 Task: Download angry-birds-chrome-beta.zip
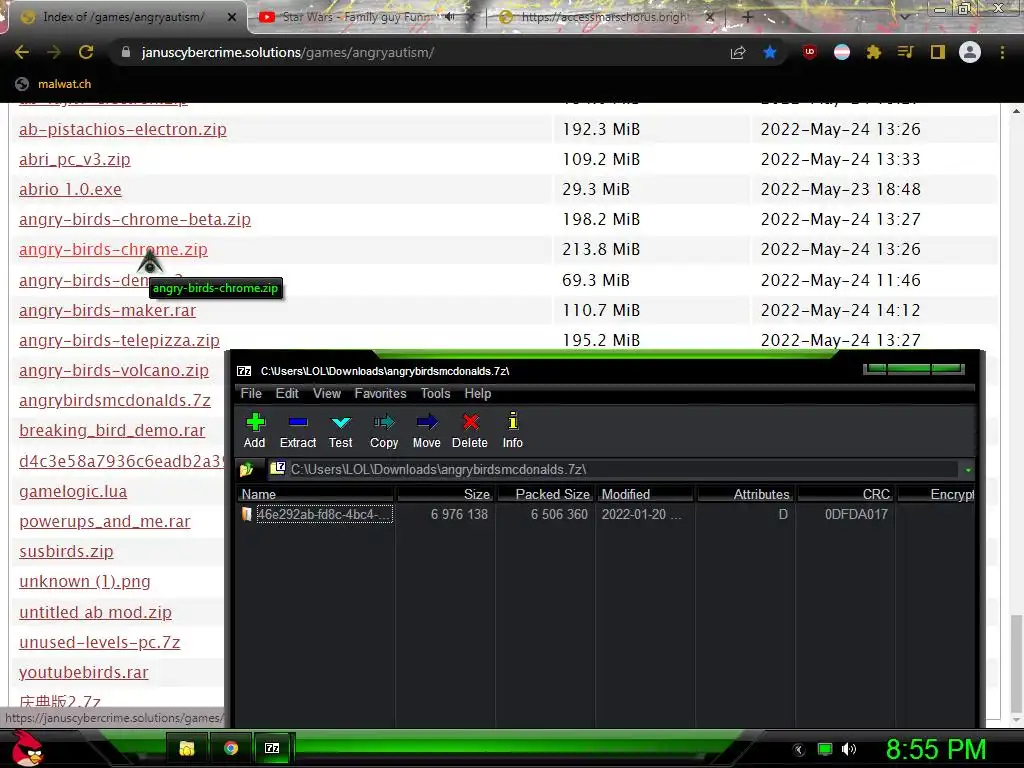135,219
